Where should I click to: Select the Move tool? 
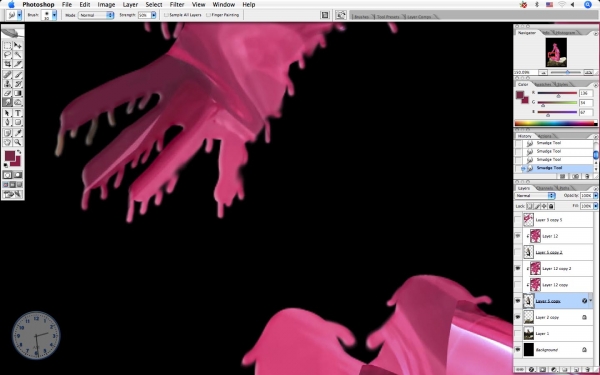pyautogui.click(x=18, y=46)
